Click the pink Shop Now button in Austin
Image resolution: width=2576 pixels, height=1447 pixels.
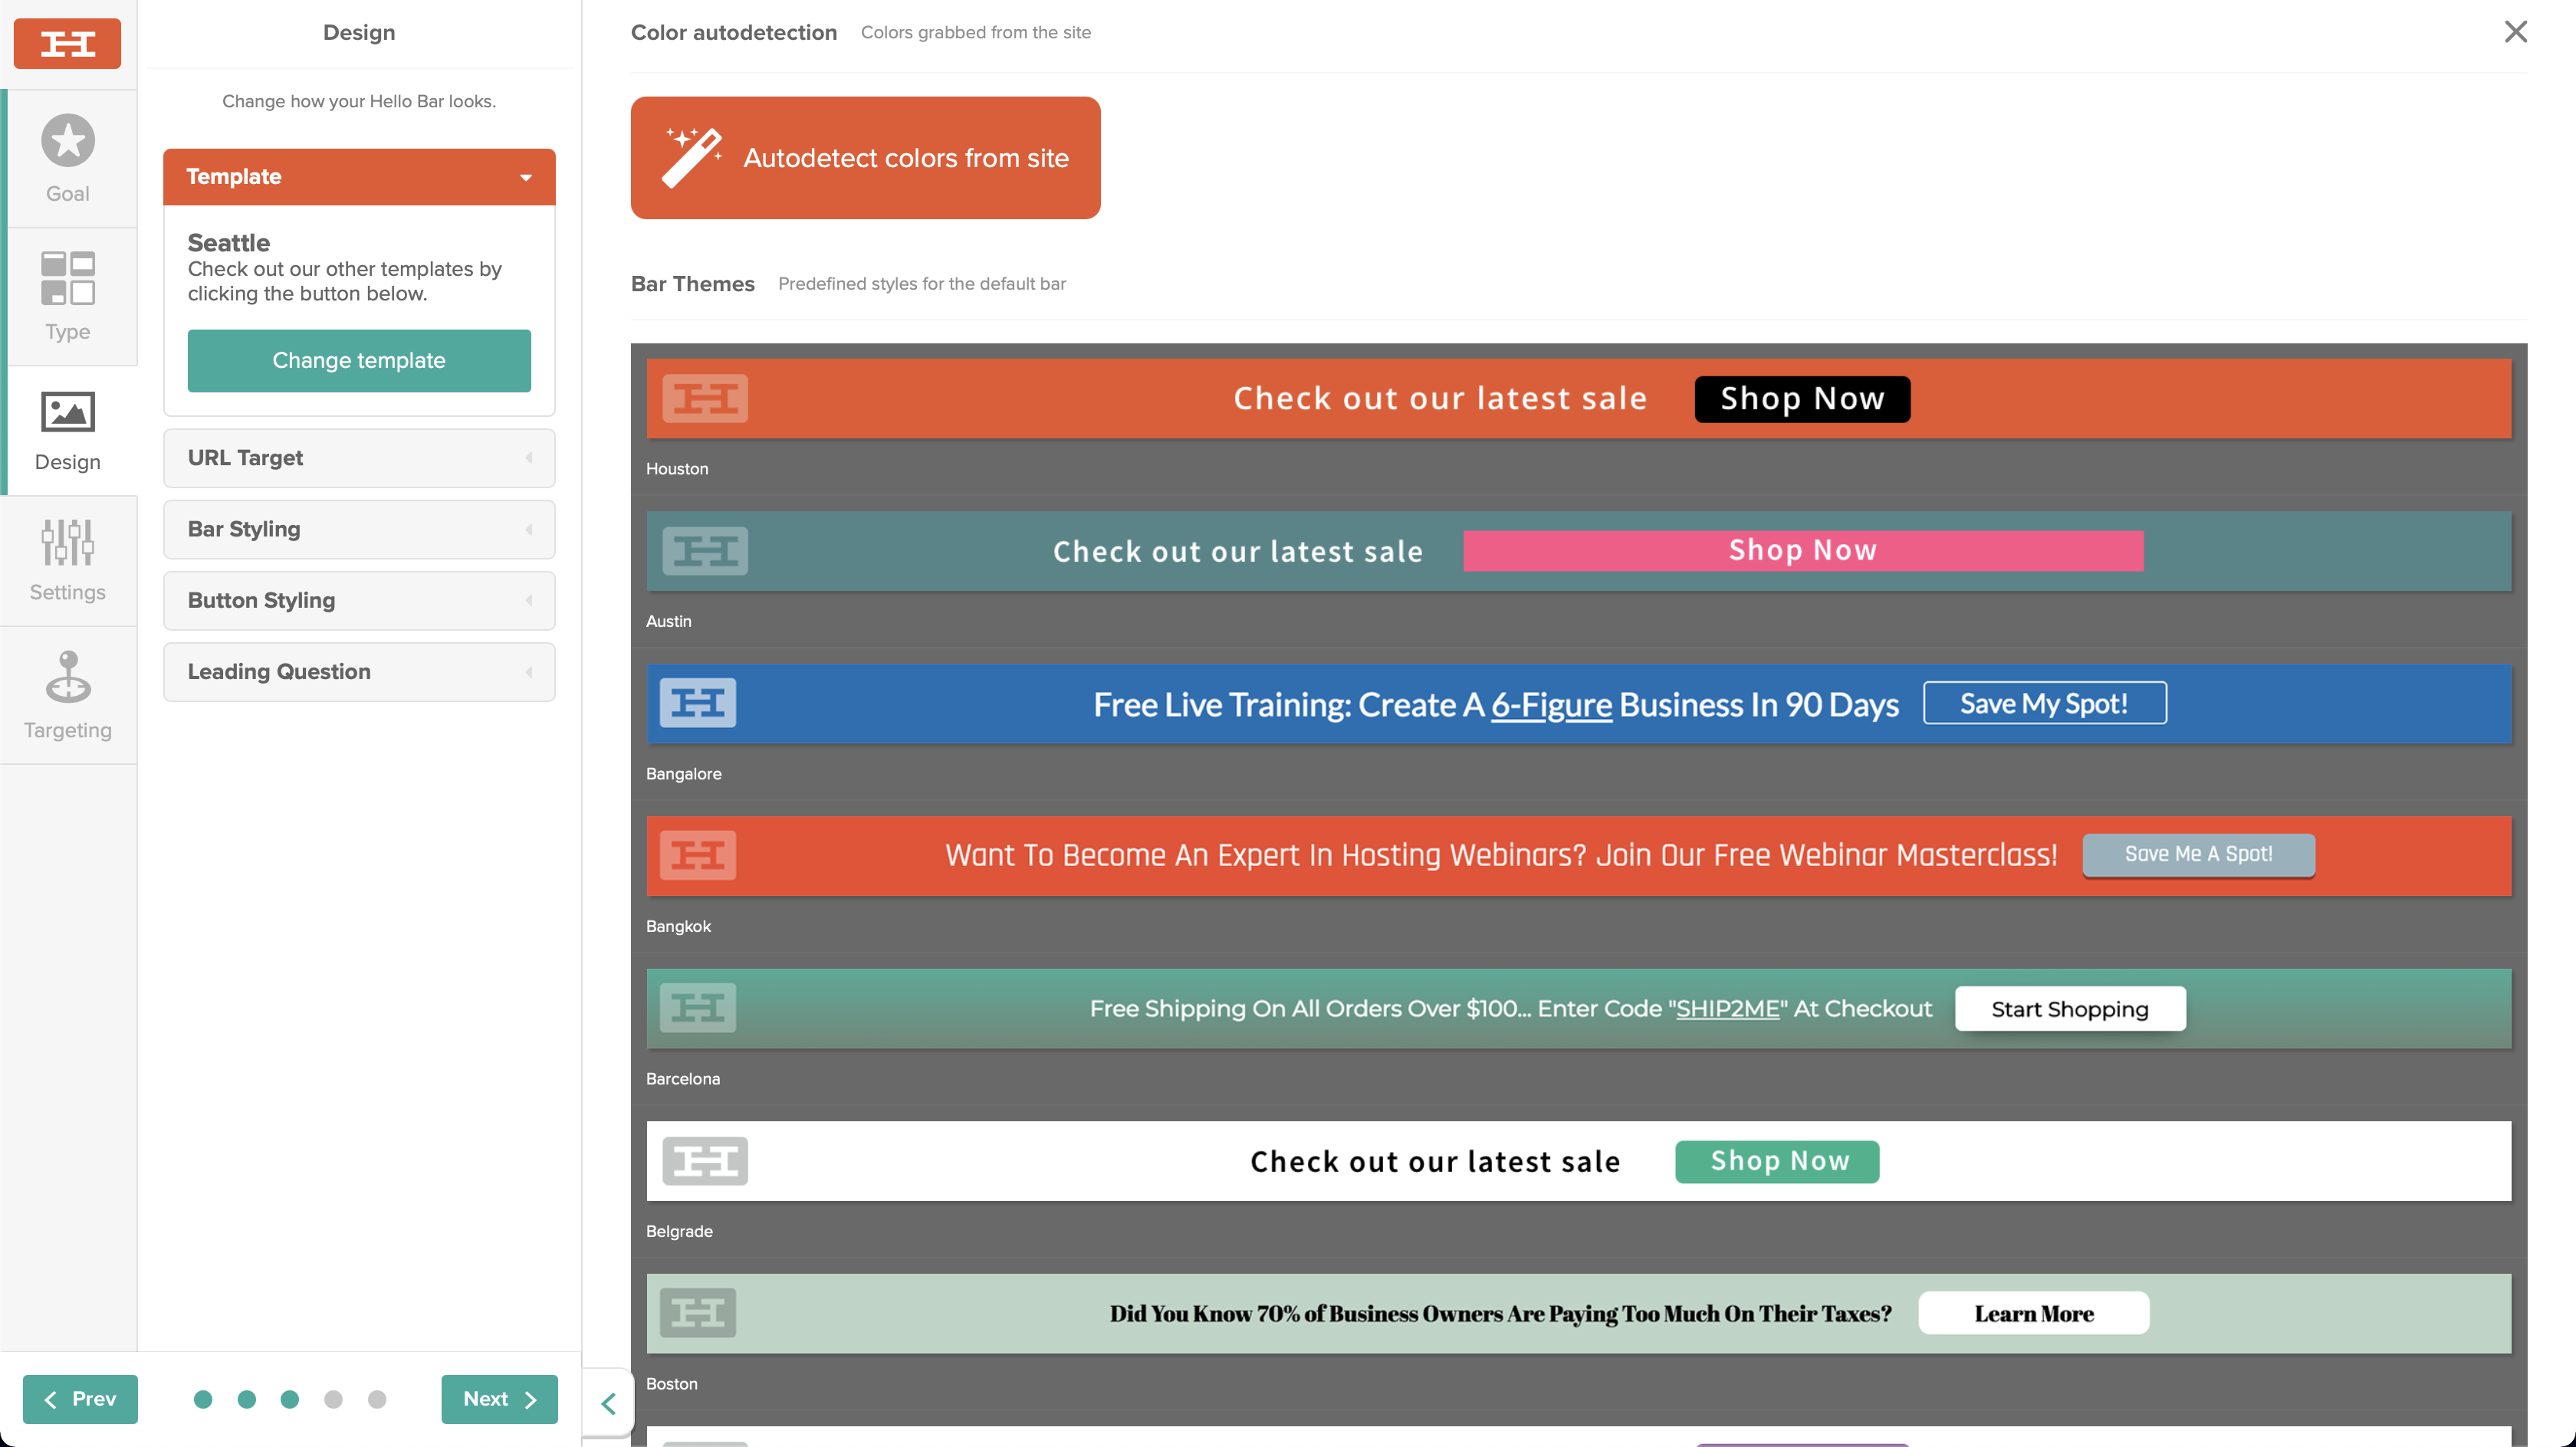1803,551
